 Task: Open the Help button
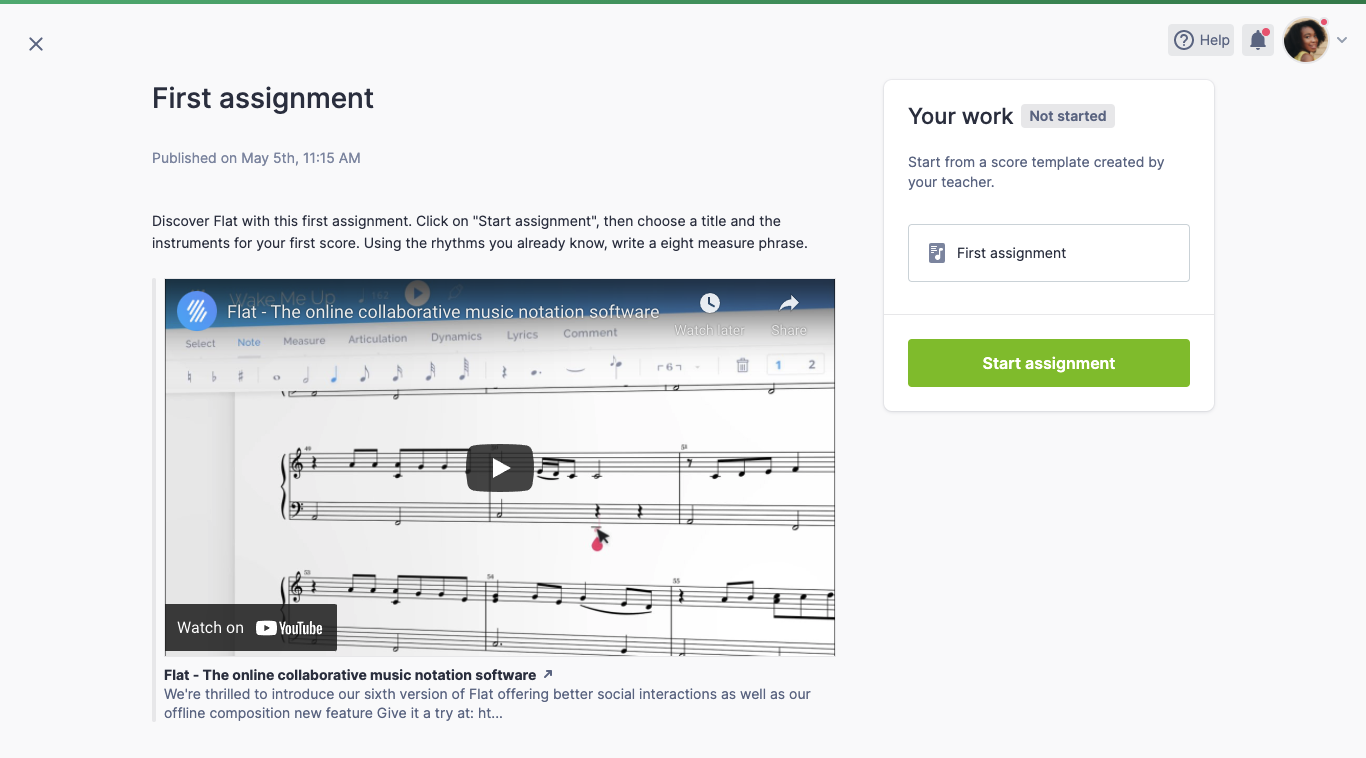tap(1201, 40)
